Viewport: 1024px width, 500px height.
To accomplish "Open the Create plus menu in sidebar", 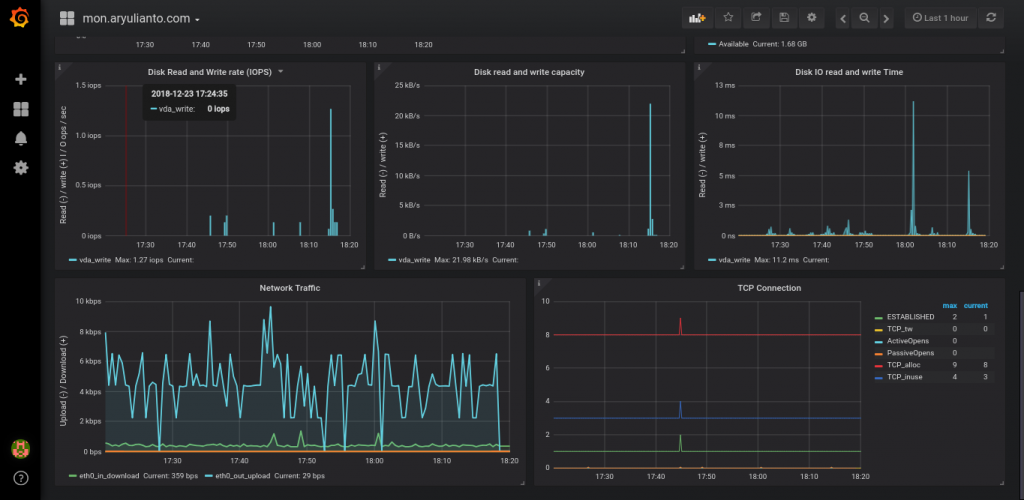I will (x=21, y=80).
